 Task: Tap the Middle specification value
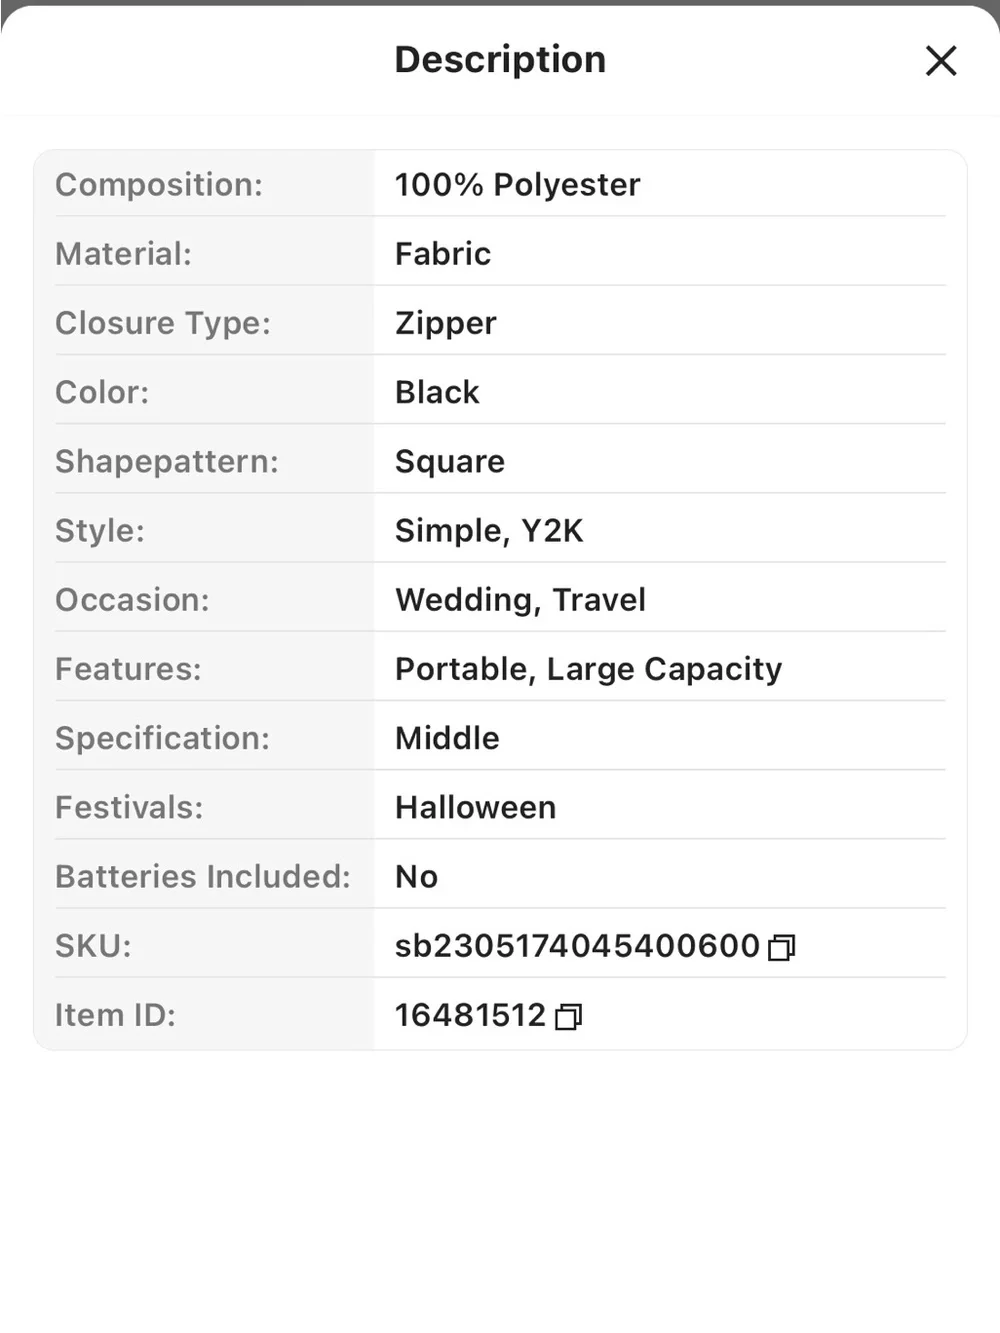[x=447, y=738]
